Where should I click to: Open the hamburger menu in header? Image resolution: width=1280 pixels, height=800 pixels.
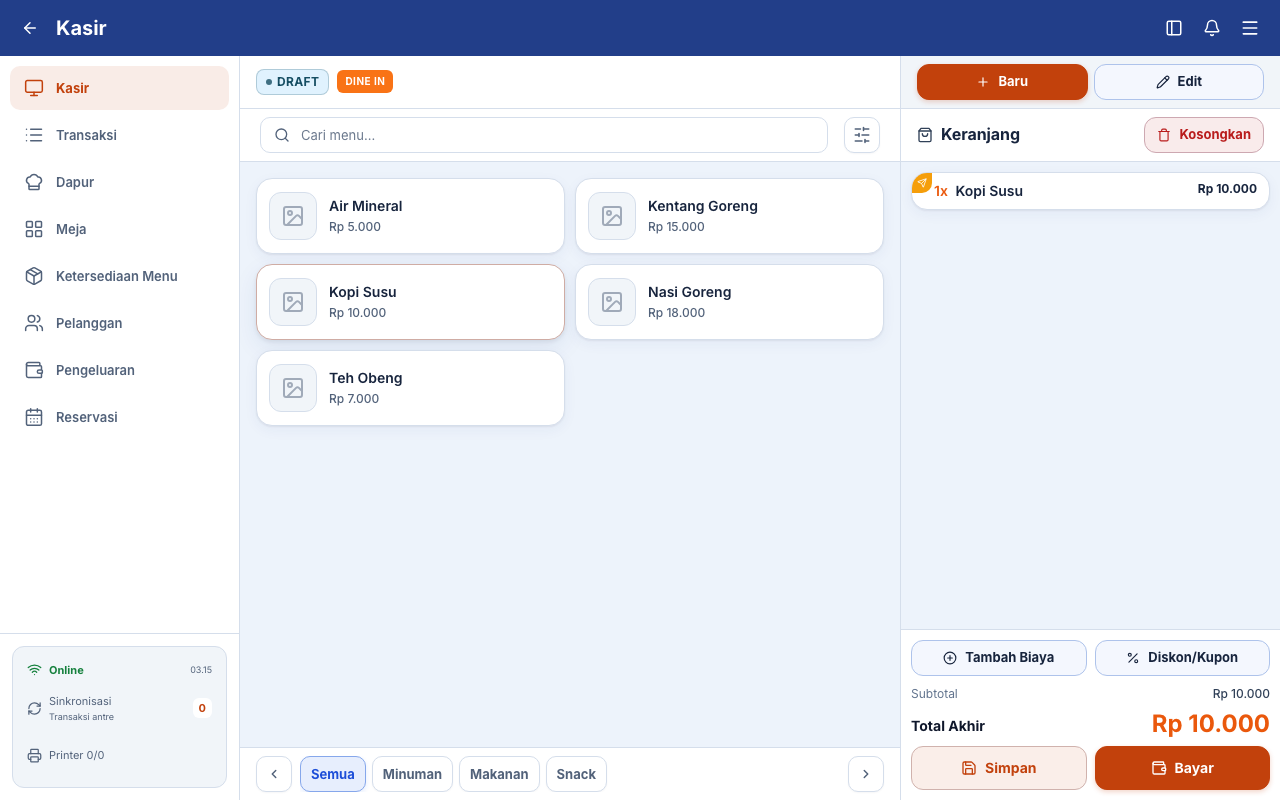point(1250,28)
